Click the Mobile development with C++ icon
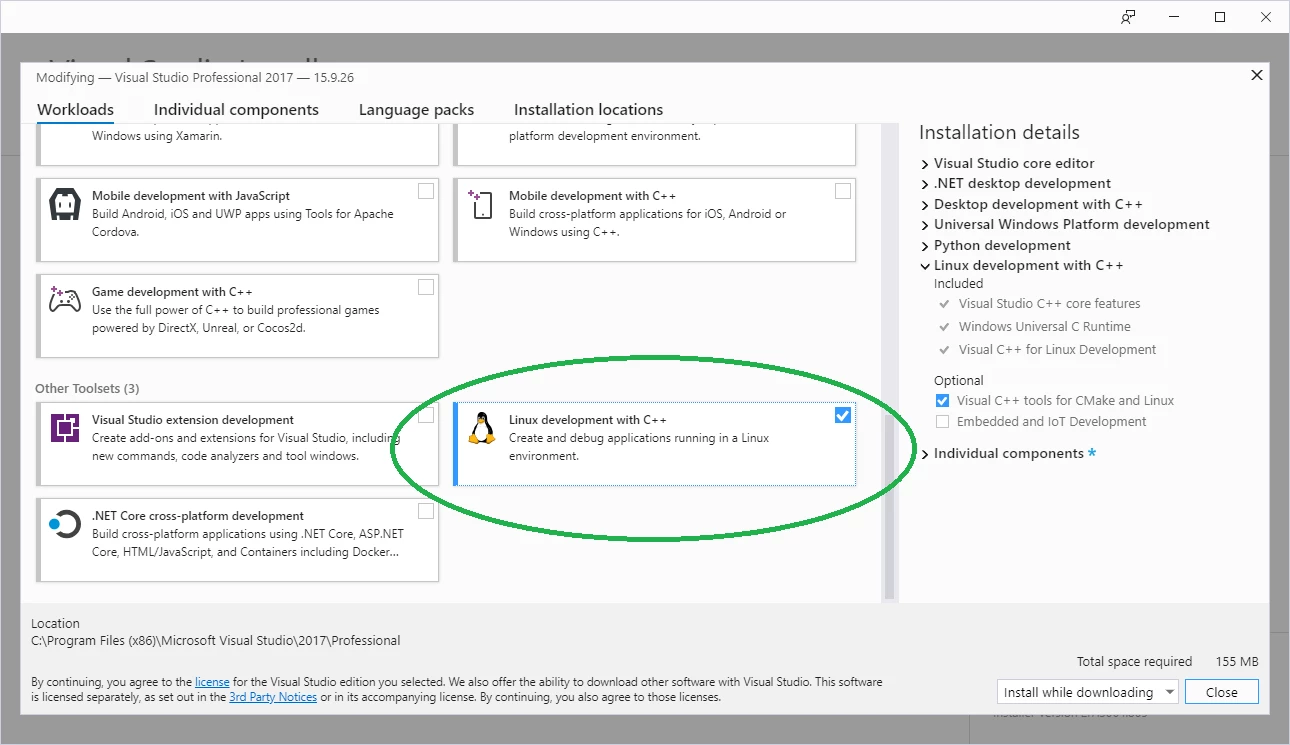1290x745 pixels. coord(482,204)
